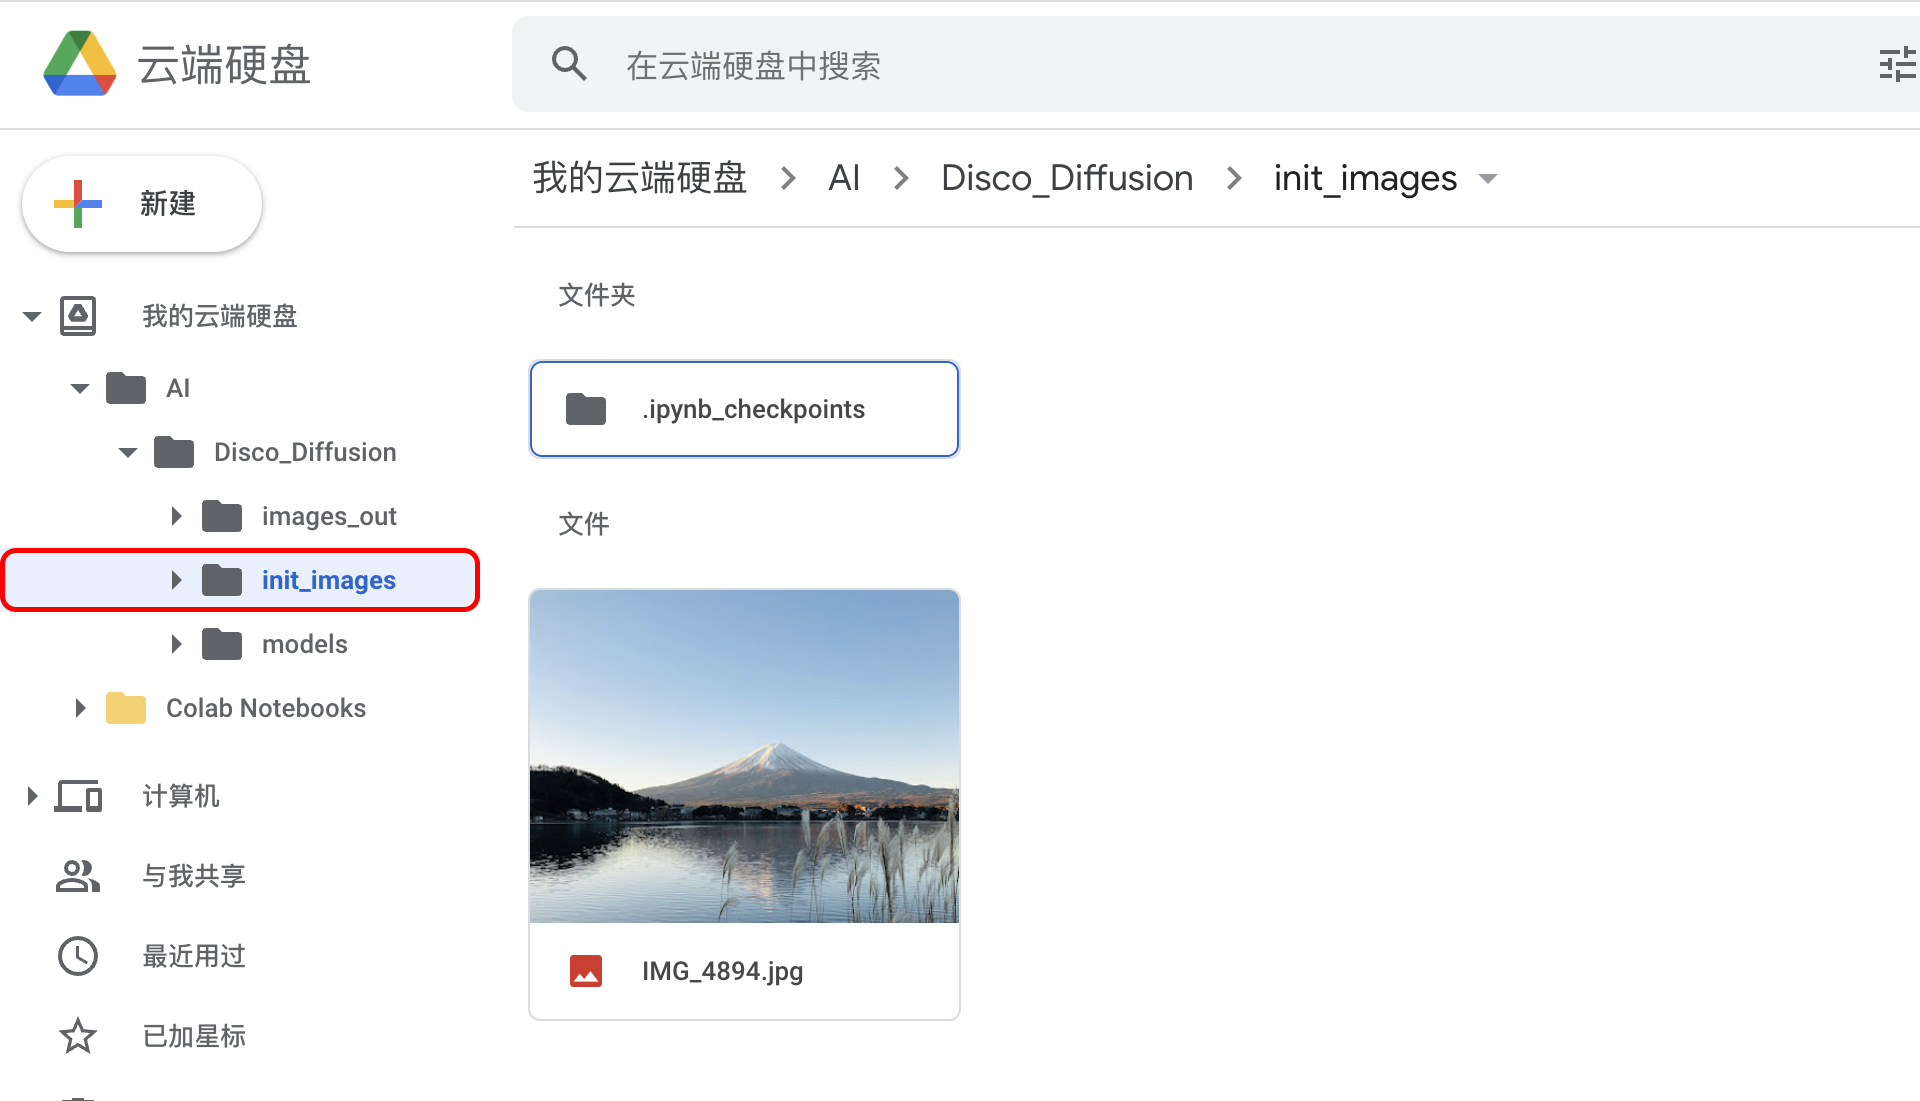Collapse the My Drive tree root

pyautogui.click(x=32, y=317)
